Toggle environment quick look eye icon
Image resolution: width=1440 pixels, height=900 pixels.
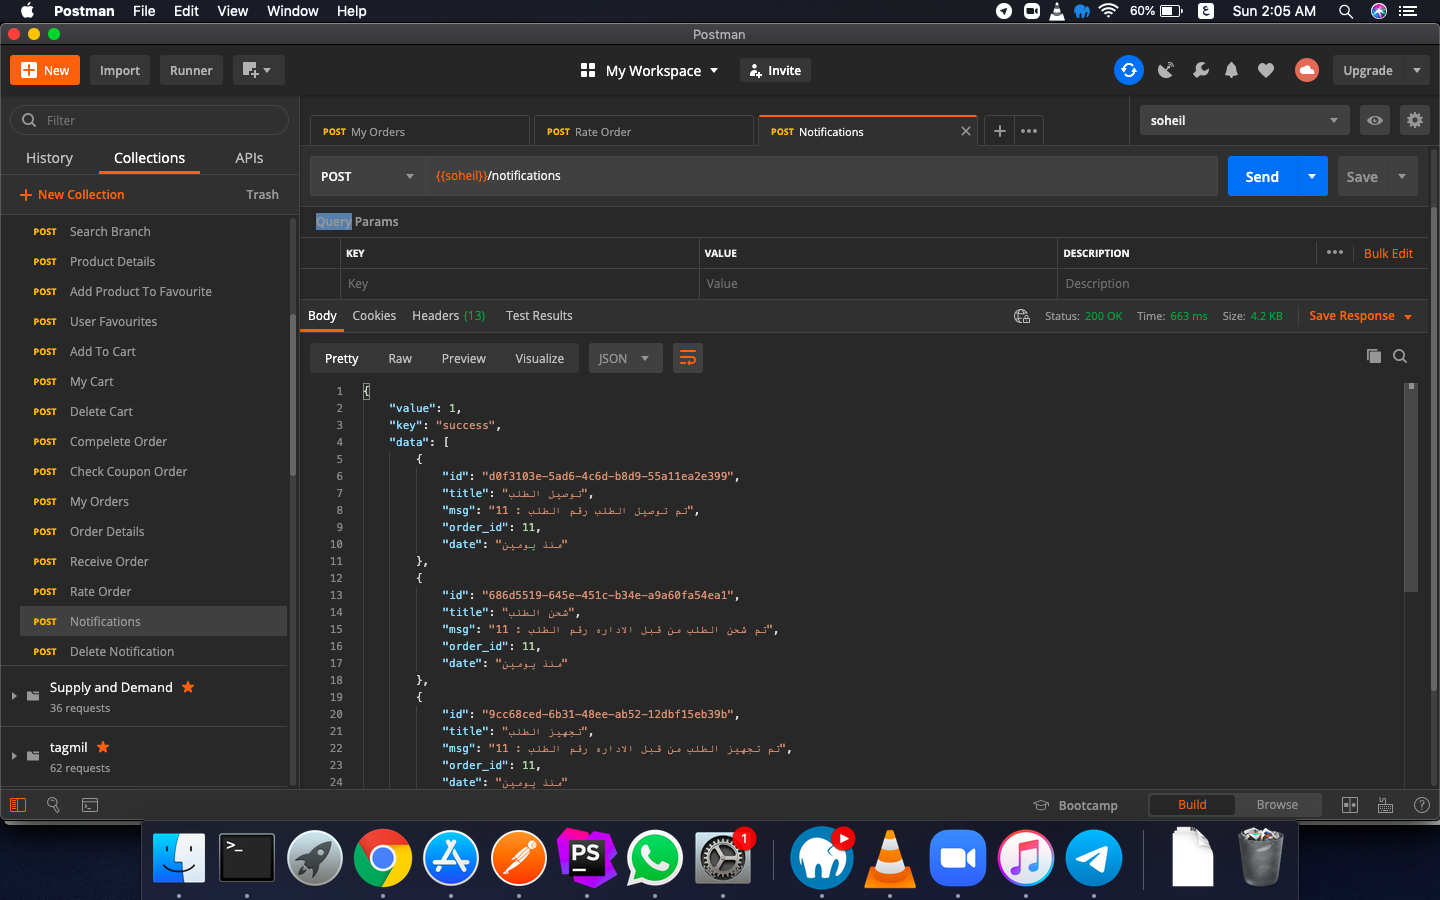(1376, 120)
